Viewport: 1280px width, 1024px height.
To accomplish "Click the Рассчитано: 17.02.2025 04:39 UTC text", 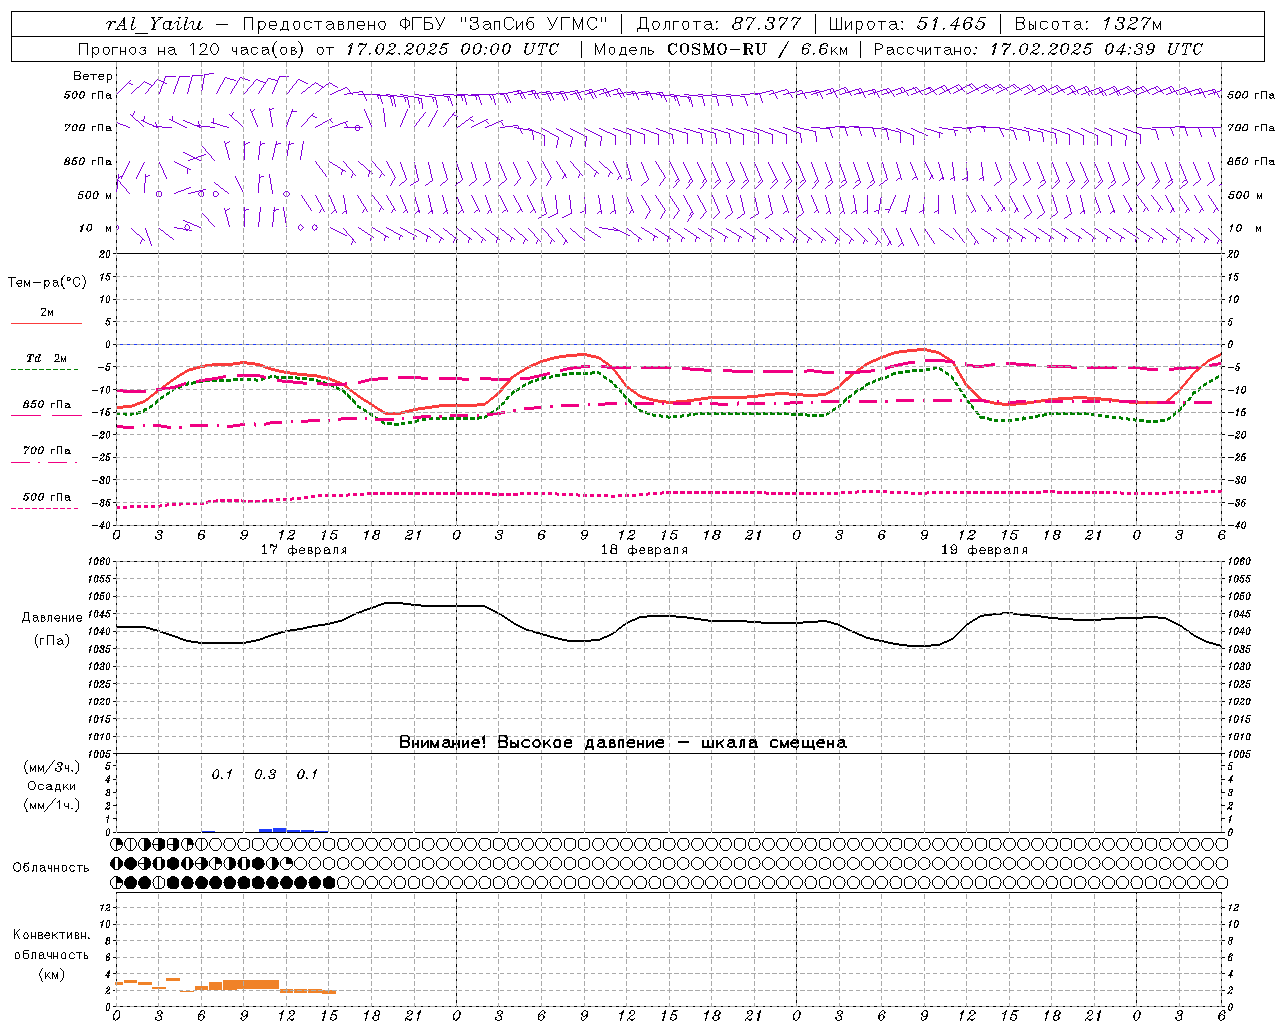I will point(1038,49).
